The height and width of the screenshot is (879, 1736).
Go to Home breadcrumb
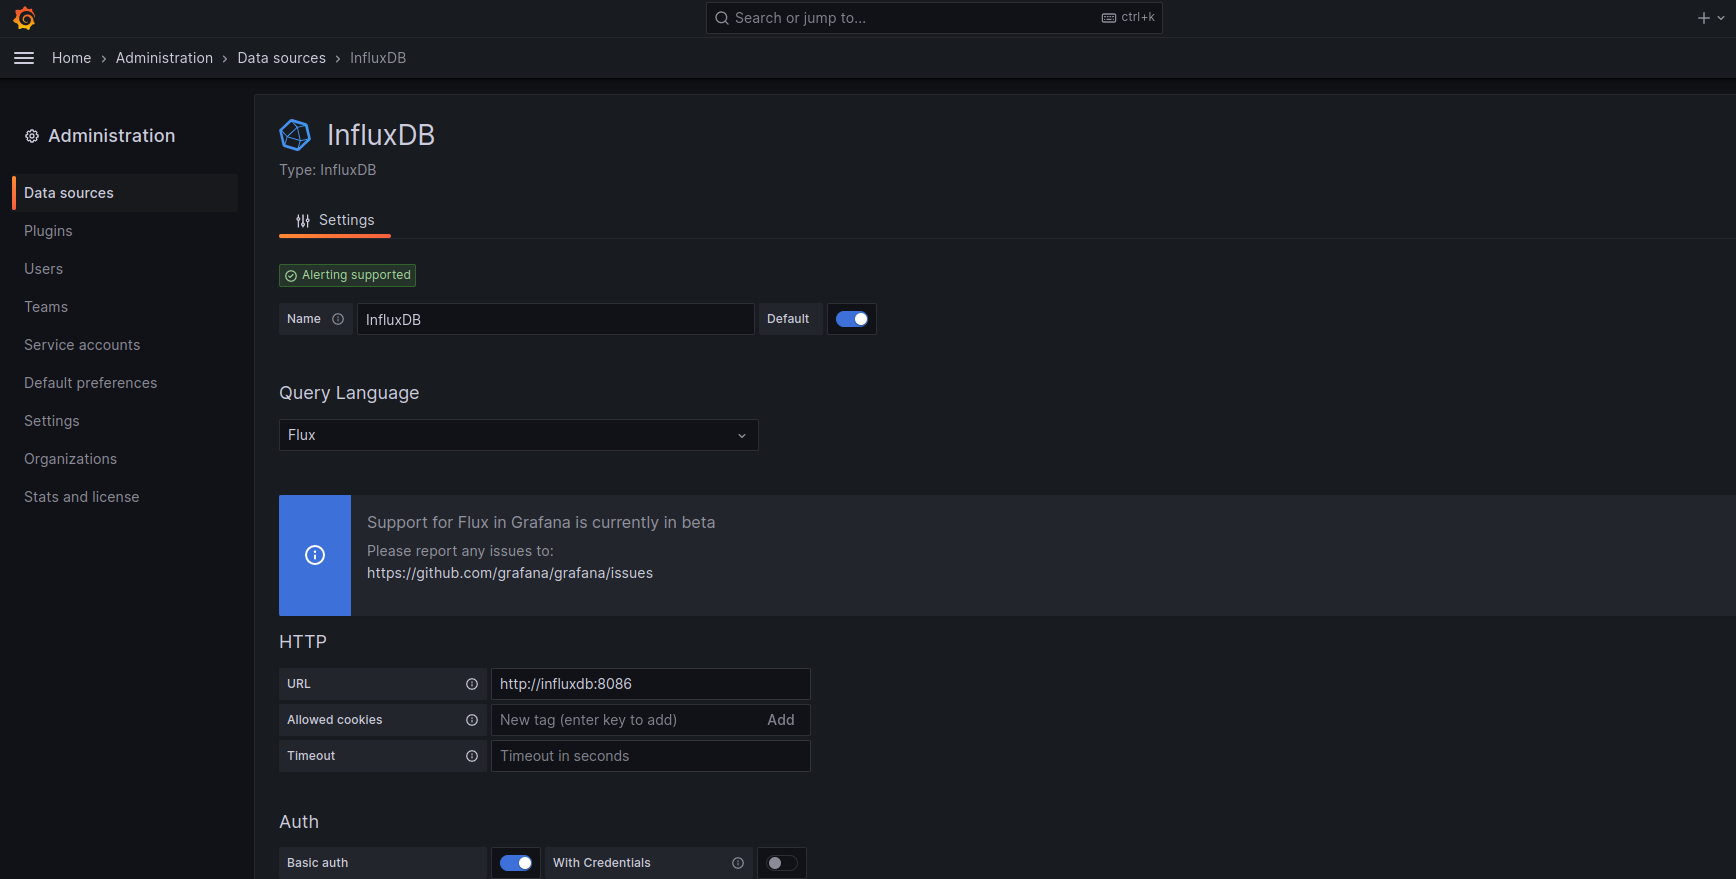71,58
